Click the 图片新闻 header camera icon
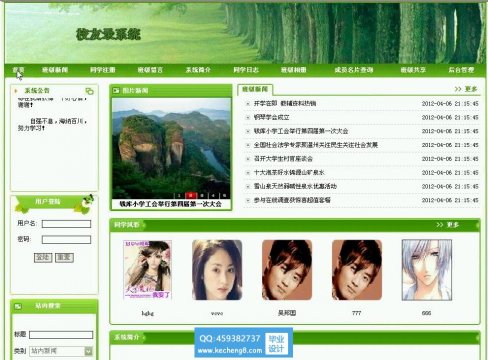This screenshot has width=488, height=360. tap(116, 91)
